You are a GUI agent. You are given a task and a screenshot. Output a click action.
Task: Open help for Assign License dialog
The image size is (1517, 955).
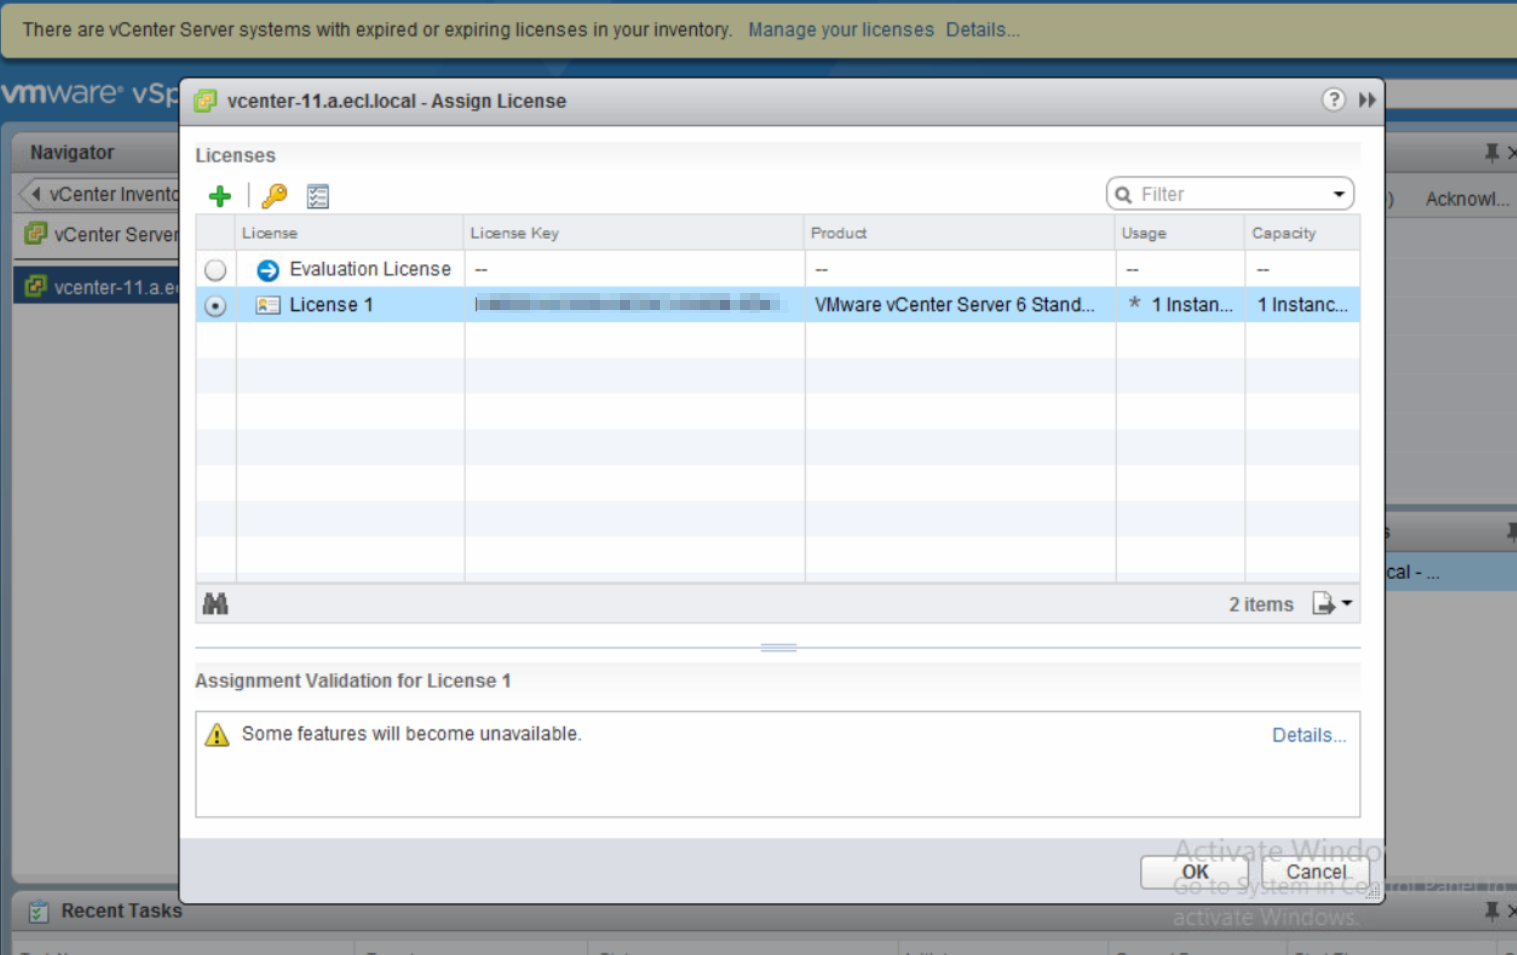click(1333, 100)
